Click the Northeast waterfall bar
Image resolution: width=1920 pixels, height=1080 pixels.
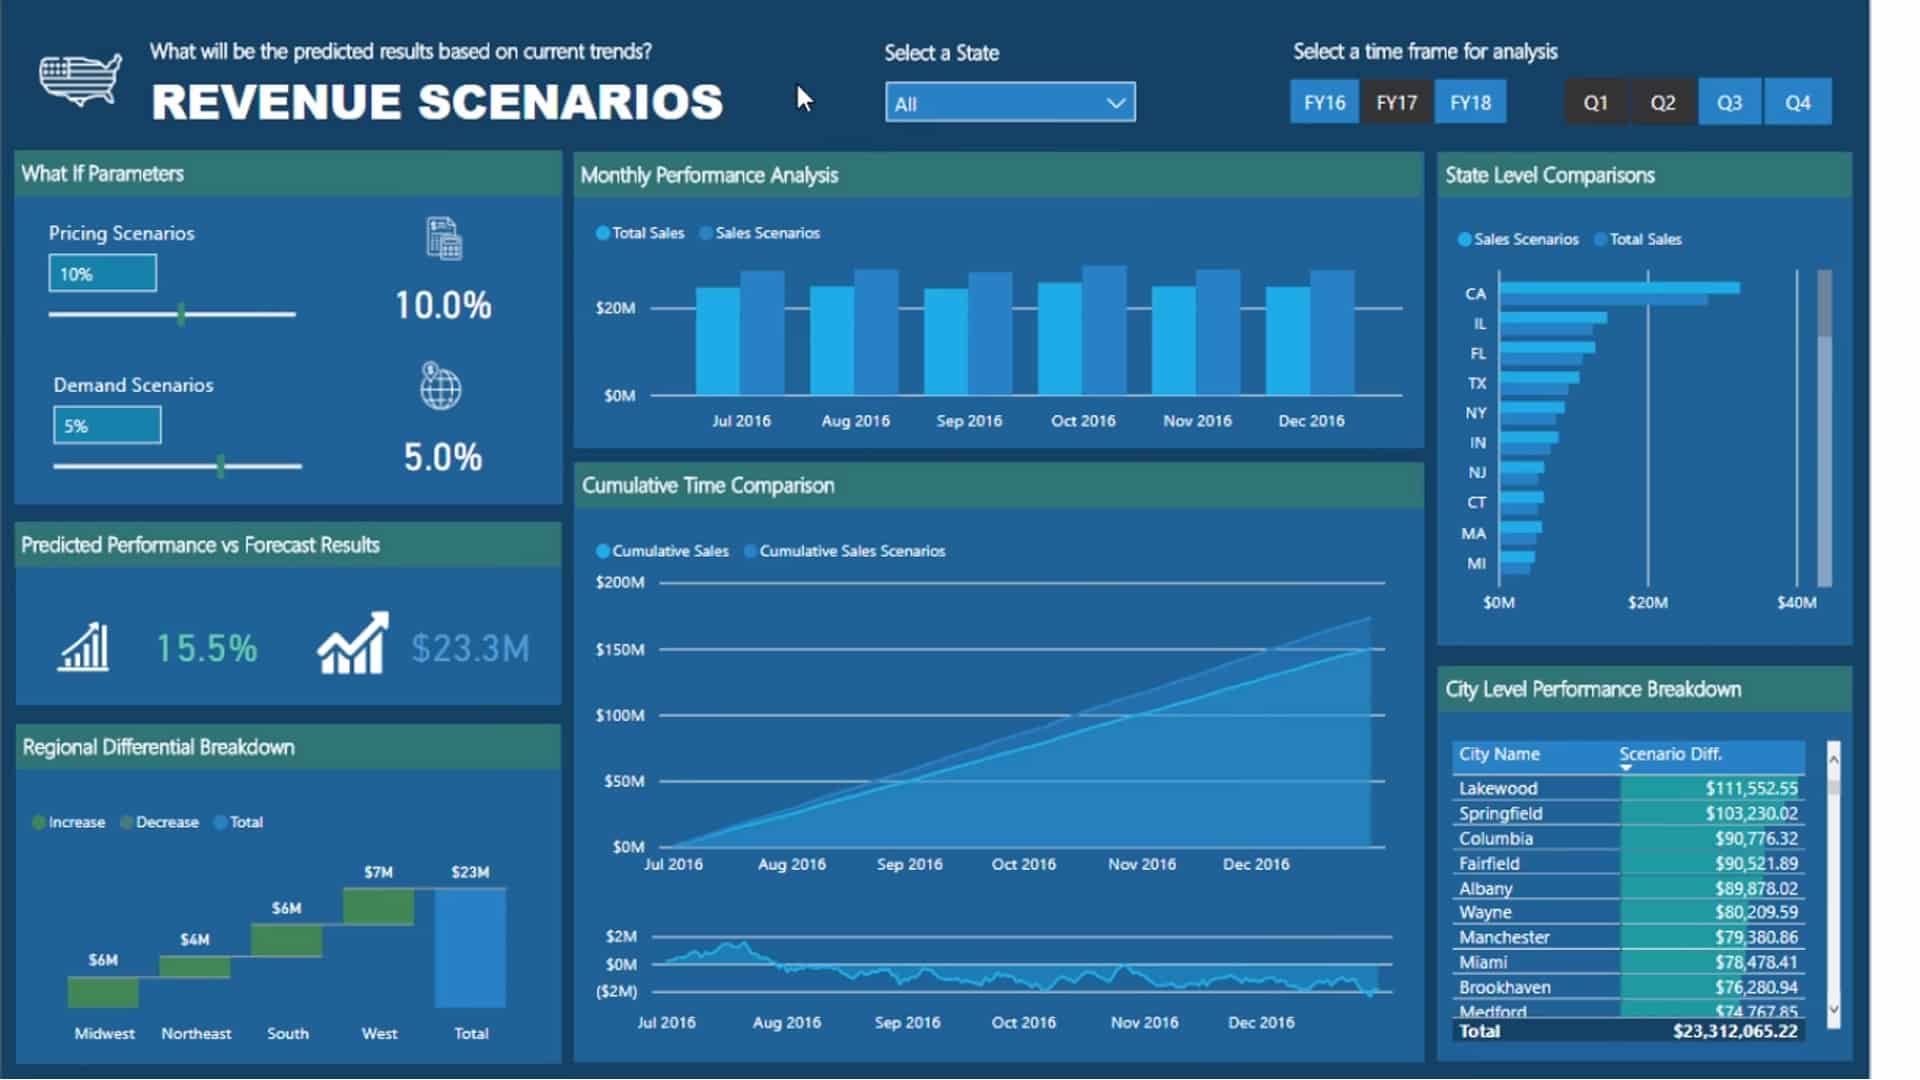[x=195, y=967]
